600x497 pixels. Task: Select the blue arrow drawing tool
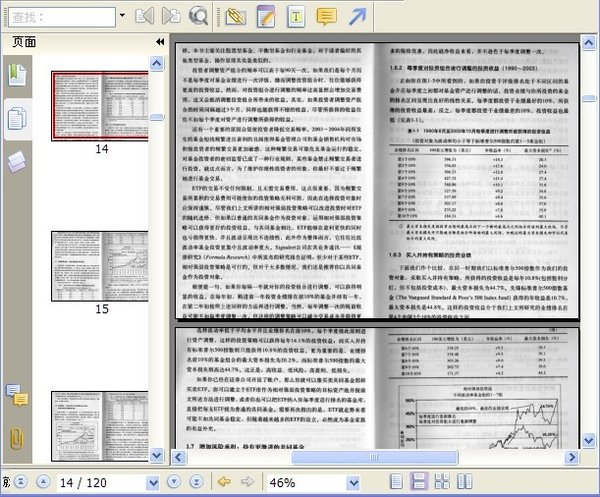pyautogui.click(x=357, y=16)
